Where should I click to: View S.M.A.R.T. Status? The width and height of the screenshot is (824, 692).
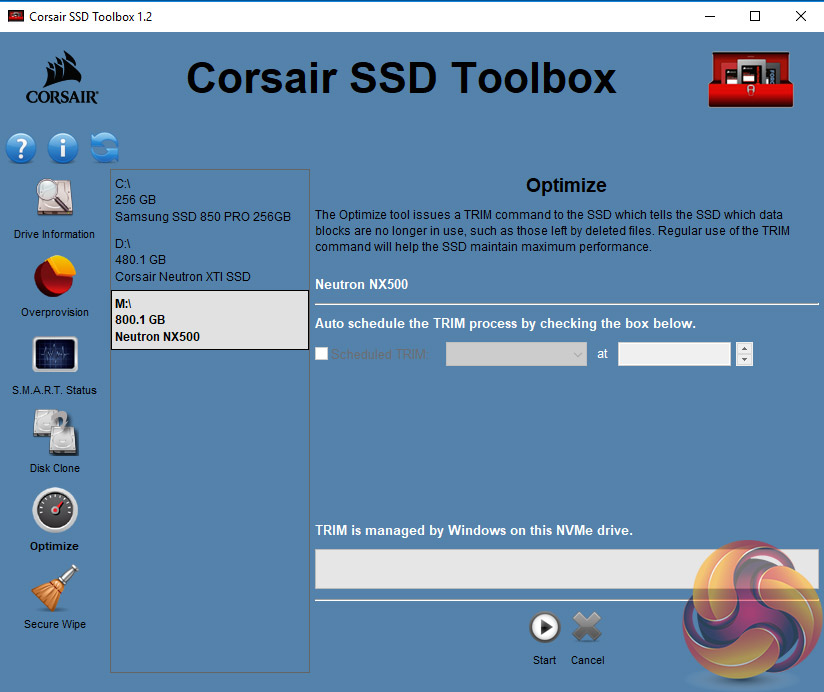click(54, 356)
